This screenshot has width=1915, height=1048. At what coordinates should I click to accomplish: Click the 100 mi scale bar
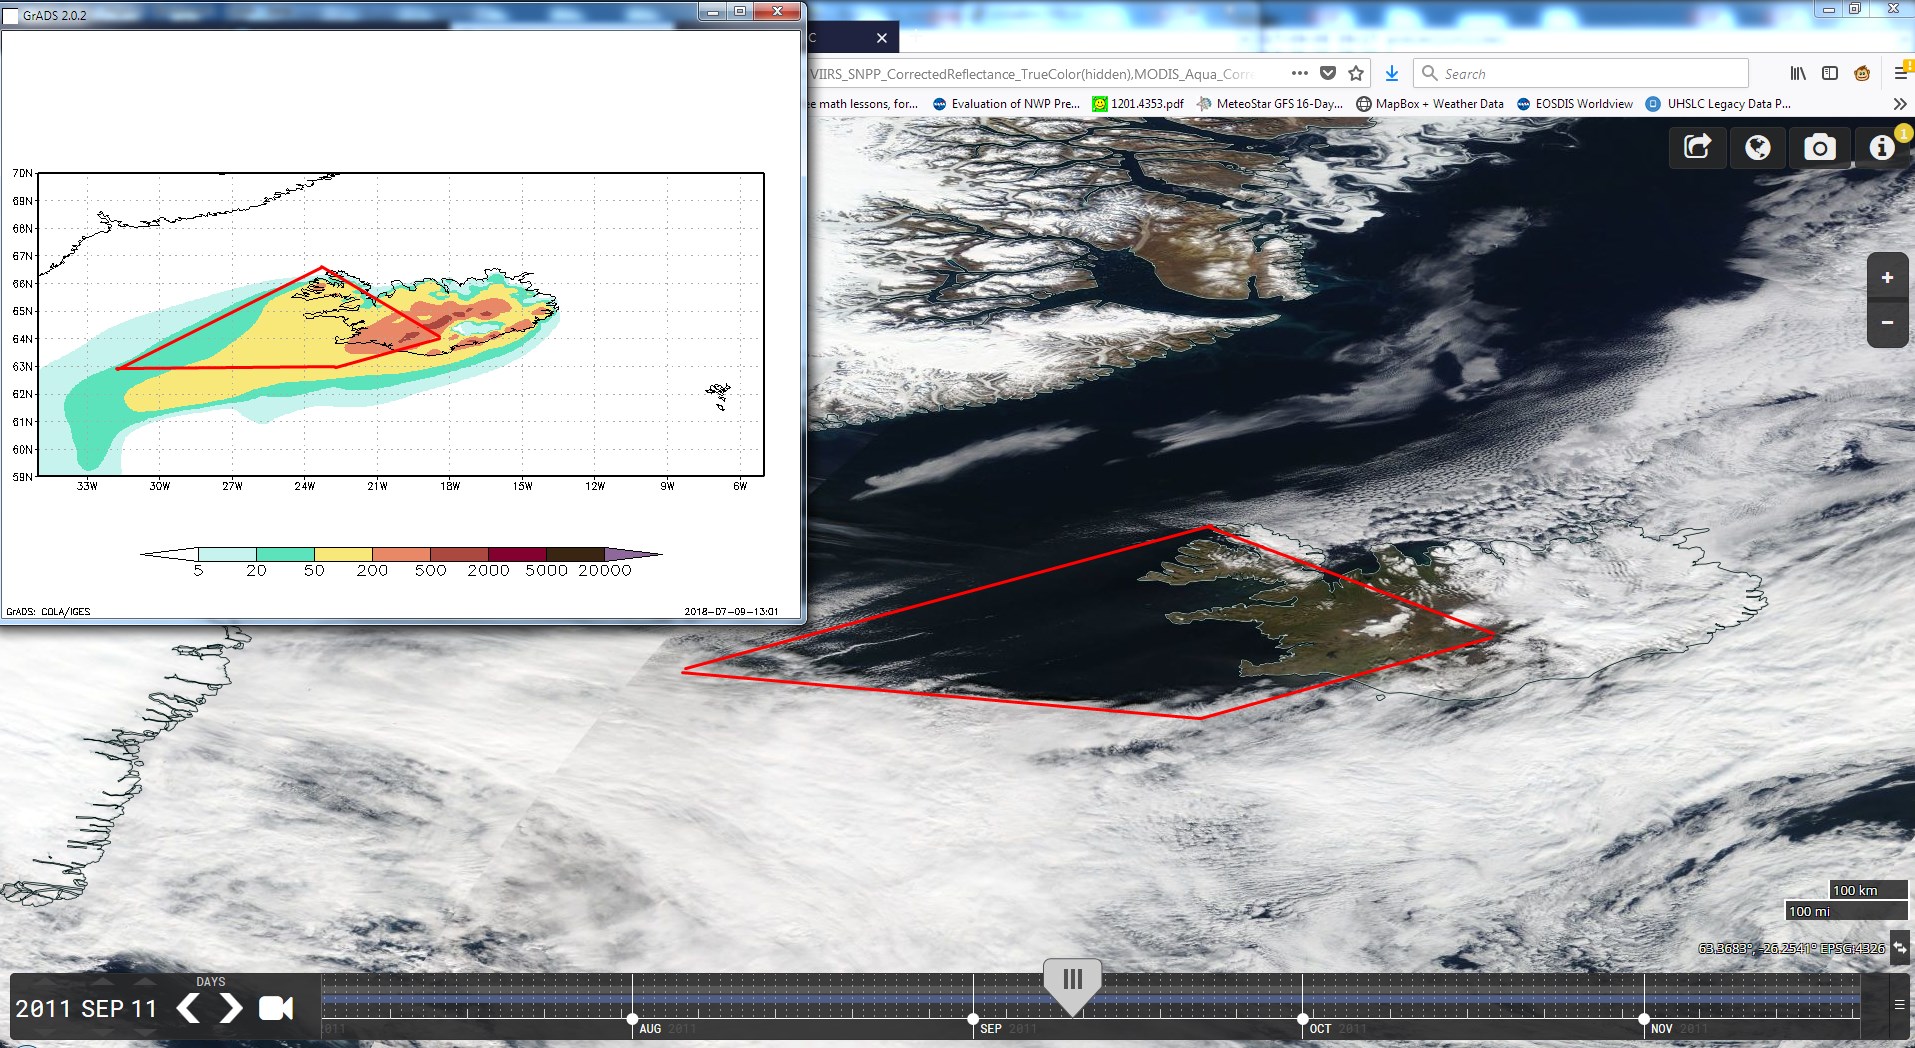click(1846, 911)
